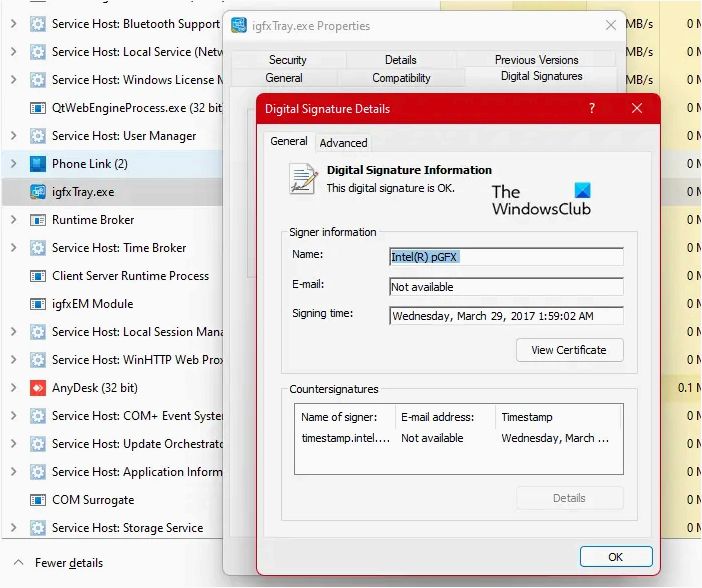702x588 pixels.
Task: Switch to the Security tab
Action: pos(288,60)
